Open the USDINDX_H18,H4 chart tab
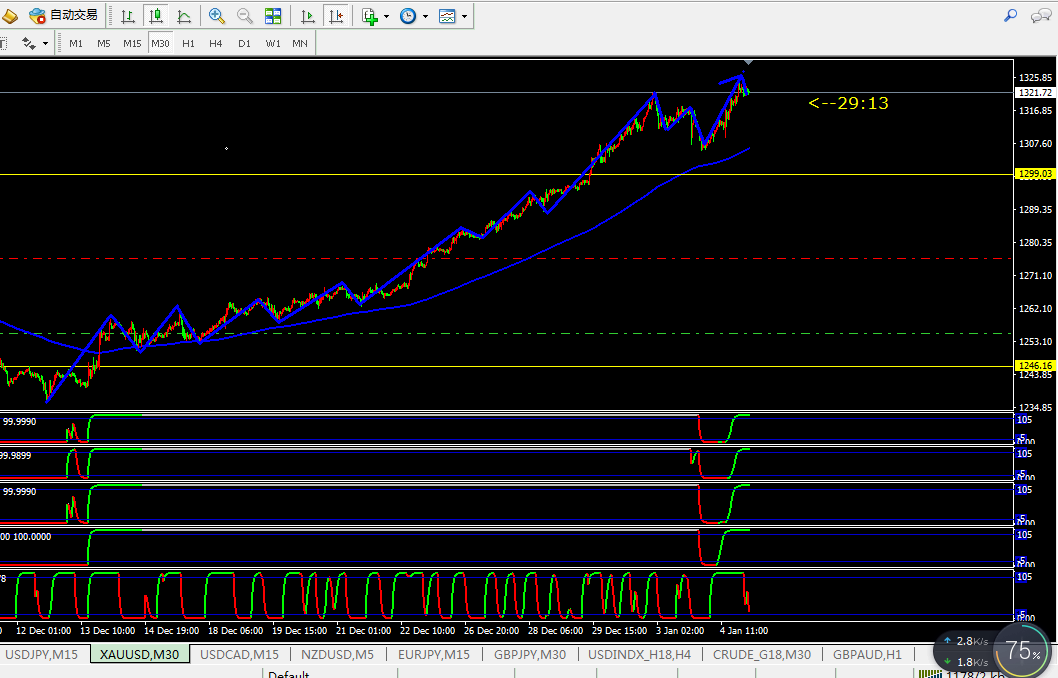Screen dimensions: 1058x678 point(639,654)
